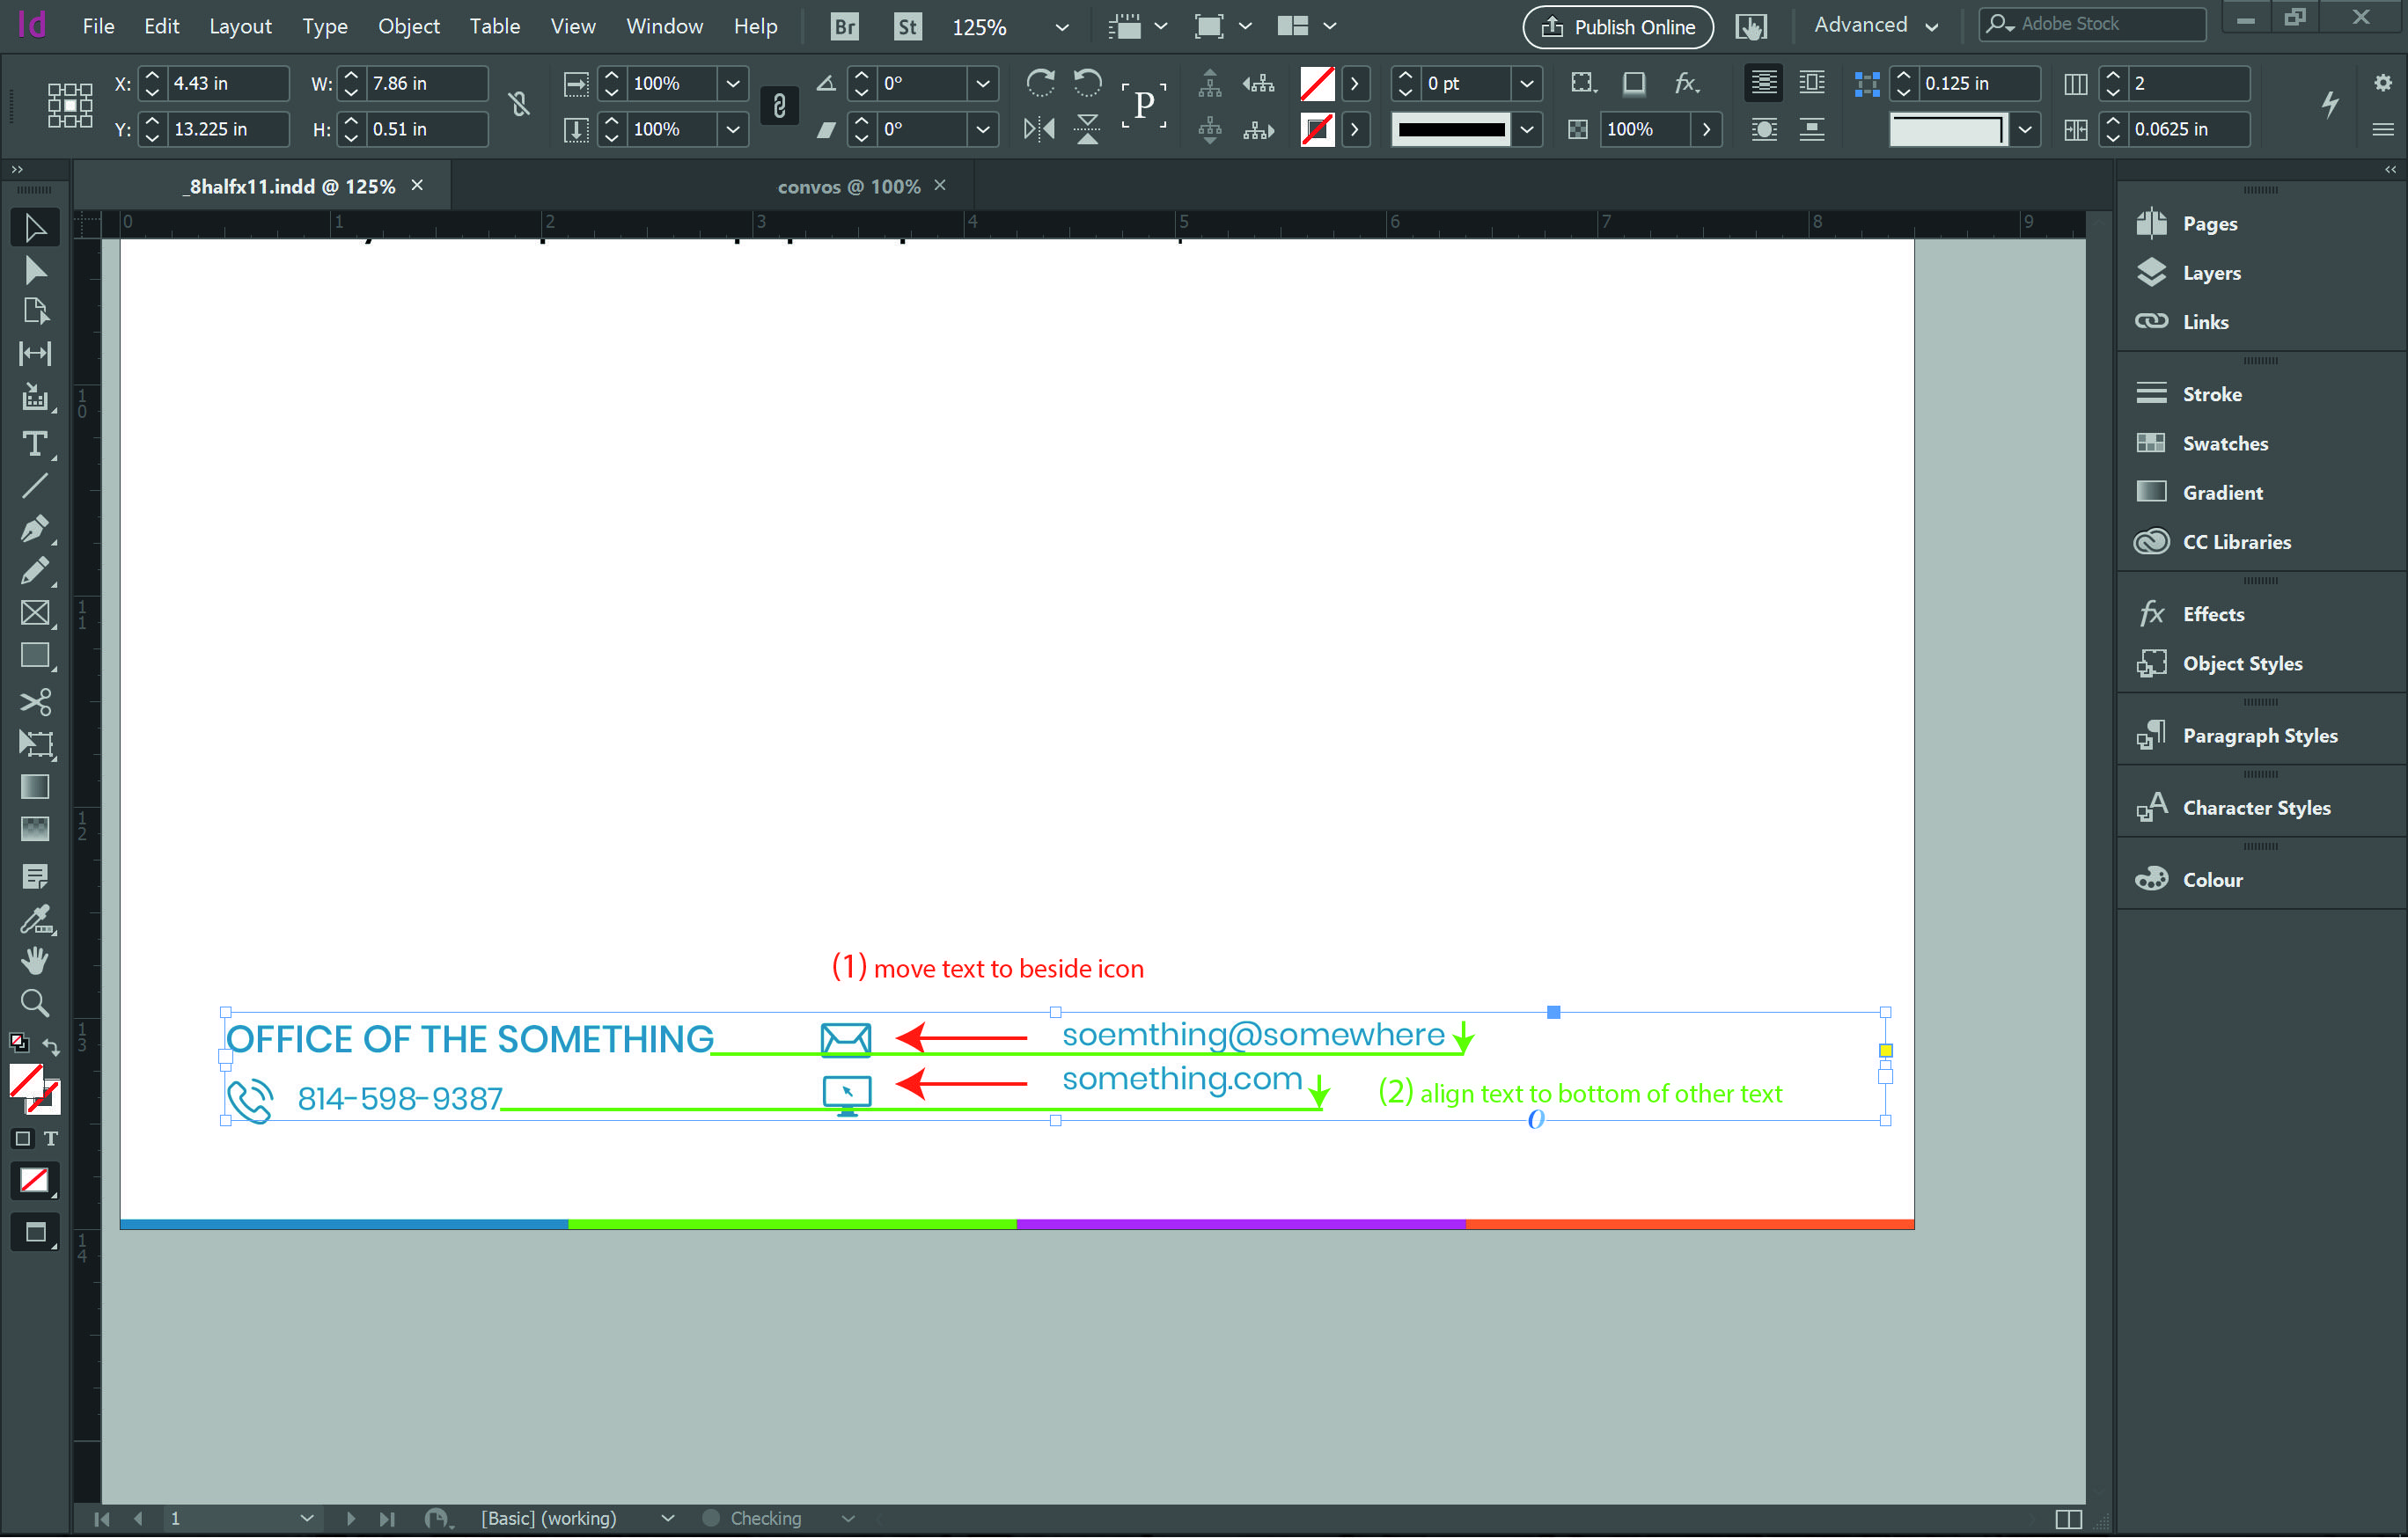Flip the selection horizontally
Screen dimensions: 2408x1538
coord(1039,129)
